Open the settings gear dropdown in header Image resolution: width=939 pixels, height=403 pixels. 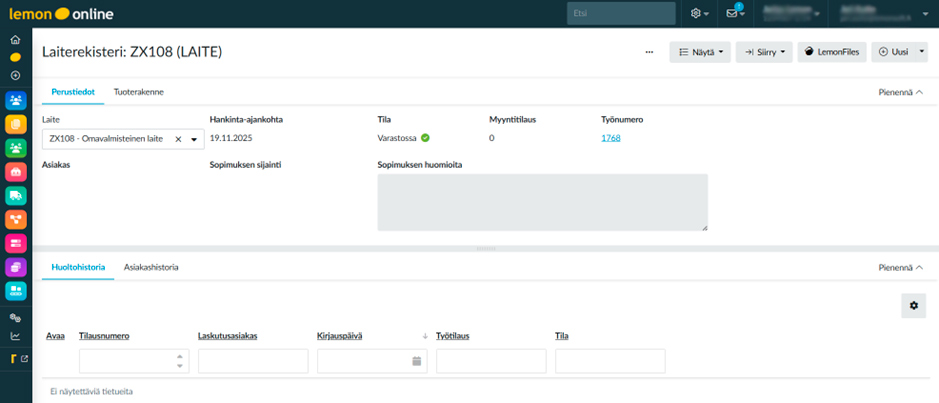click(700, 14)
